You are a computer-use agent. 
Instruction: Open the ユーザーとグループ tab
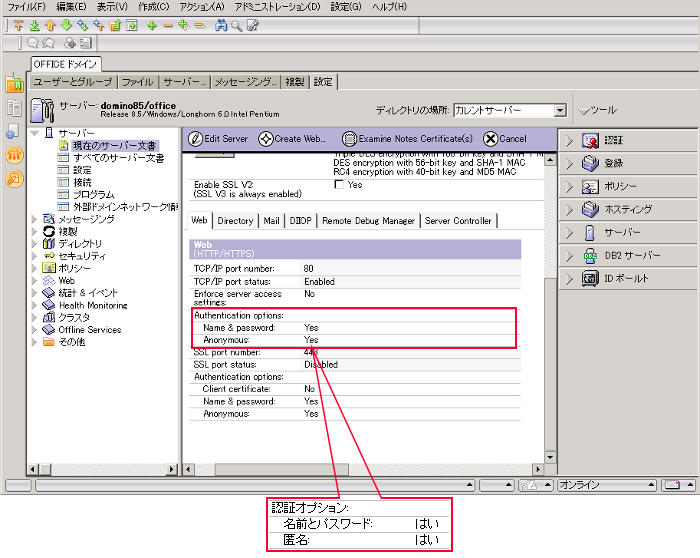[73, 82]
